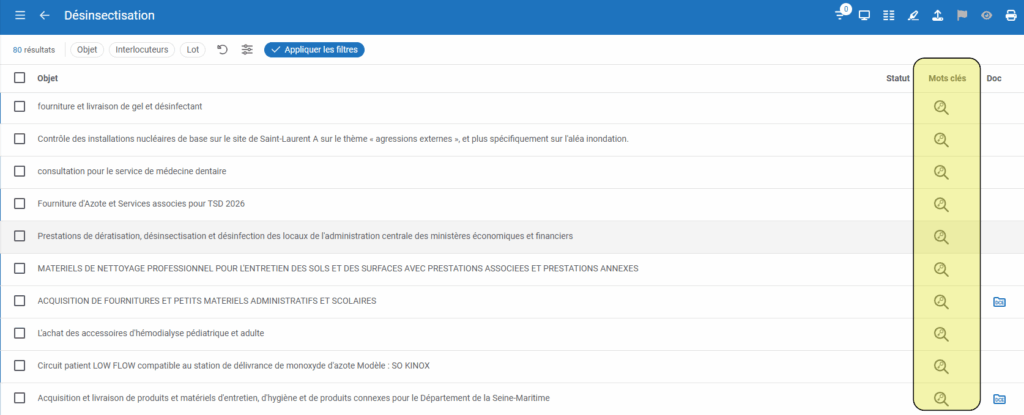Image resolution: width=1024 pixels, height=415 pixels.
Task: Open the Objet filter chip
Action: pyautogui.click(x=88, y=50)
